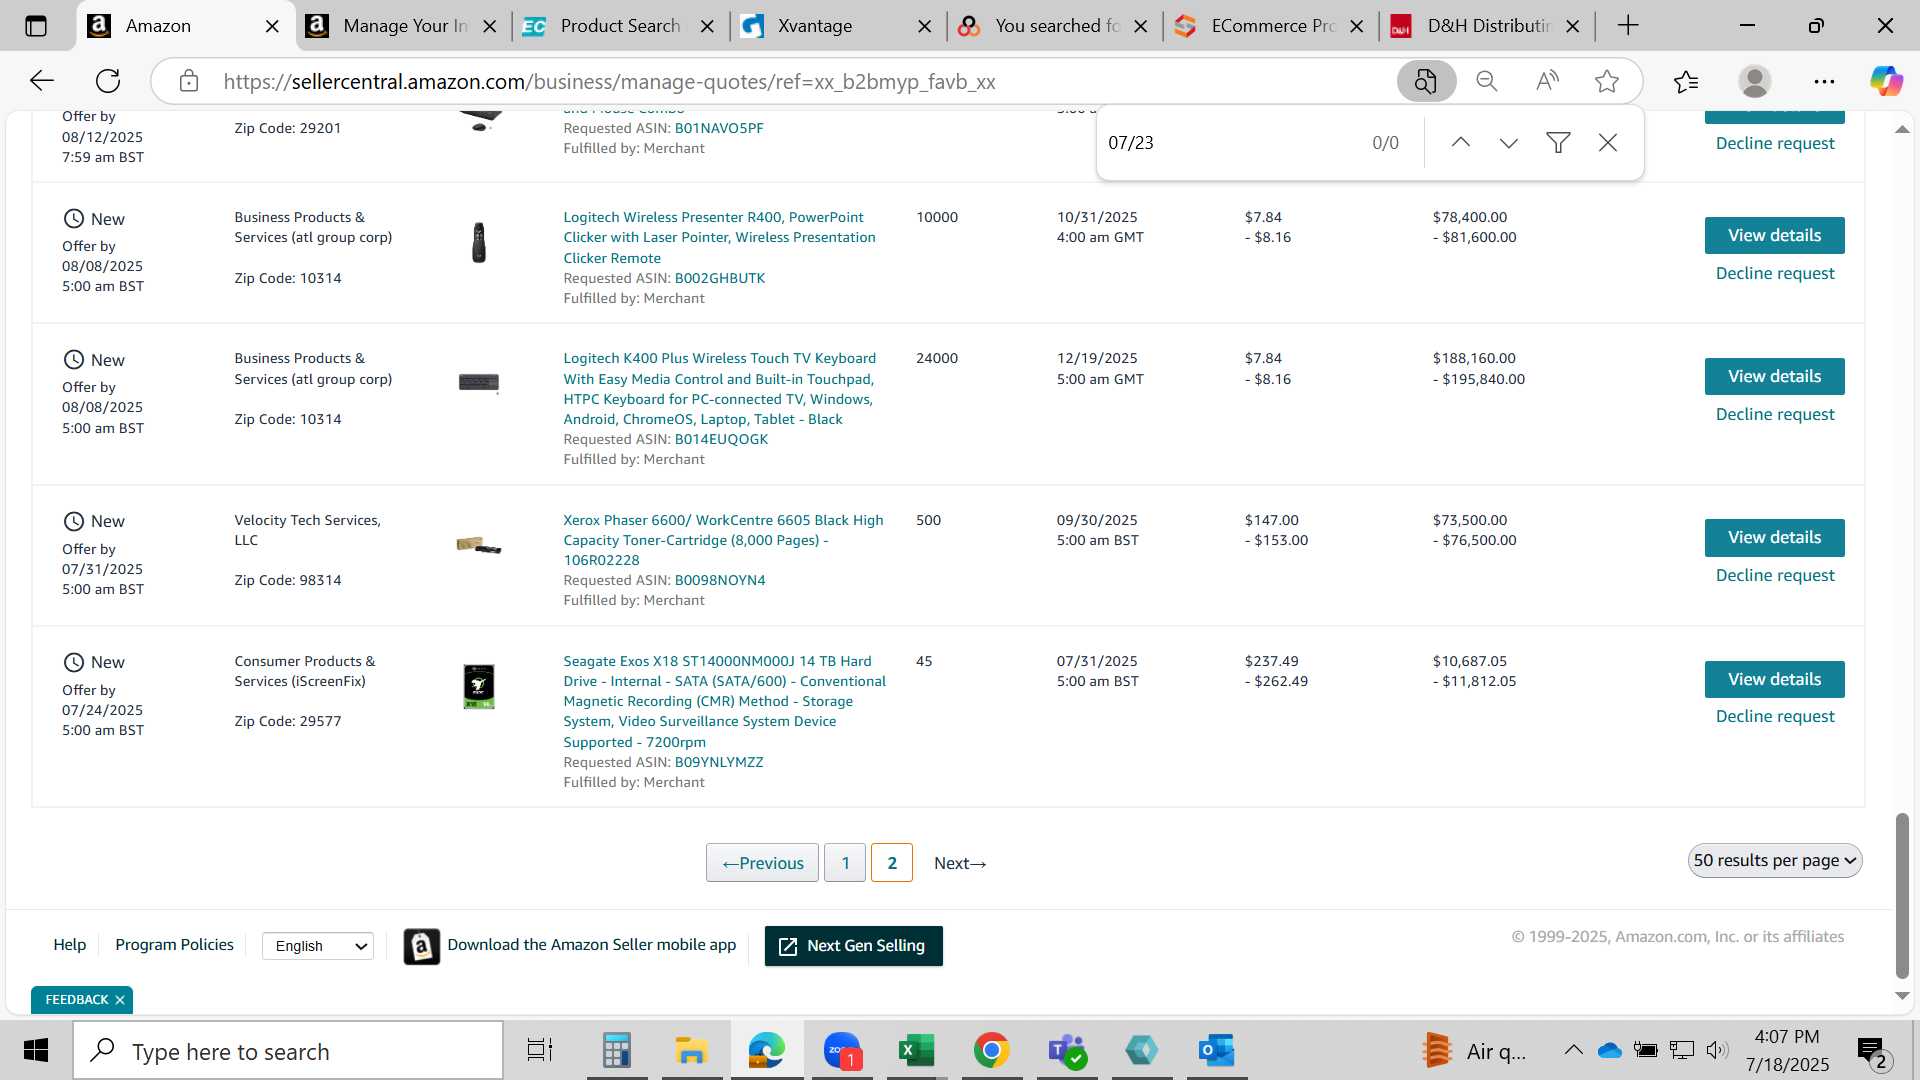Close the Xvantage tab
The image size is (1920, 1080).
tap(925, 27)
